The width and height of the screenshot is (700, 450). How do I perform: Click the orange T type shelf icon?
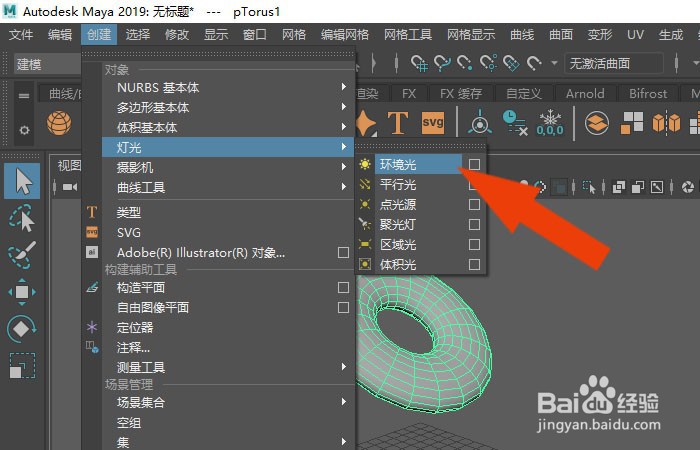click(397, 123)
